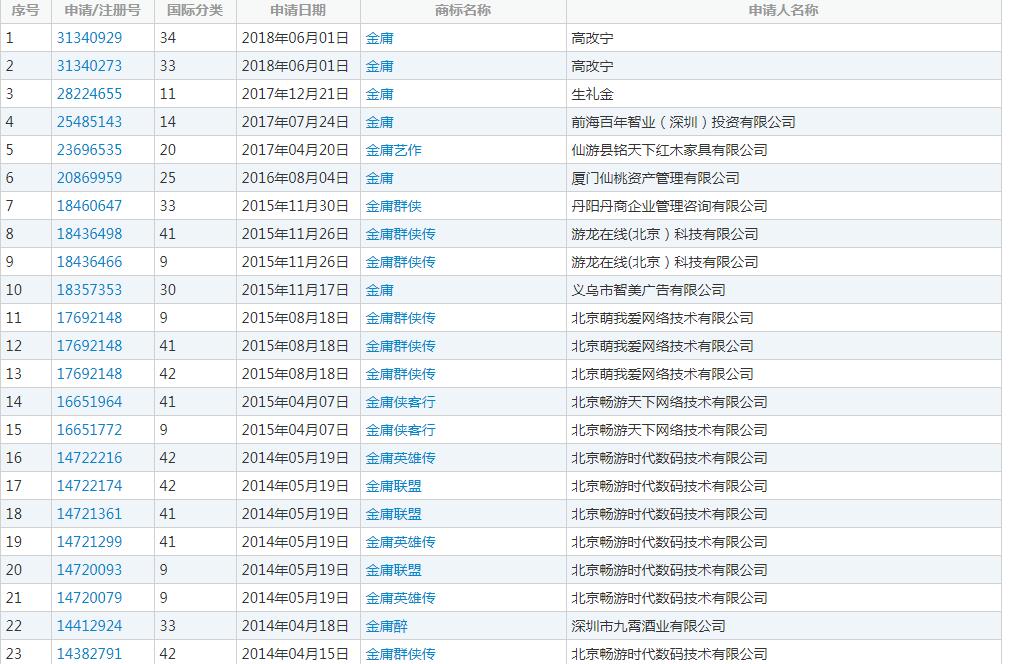Click the 金庸艺作 trademark name link
1012x664 pixels.
[x=393, y=150]
